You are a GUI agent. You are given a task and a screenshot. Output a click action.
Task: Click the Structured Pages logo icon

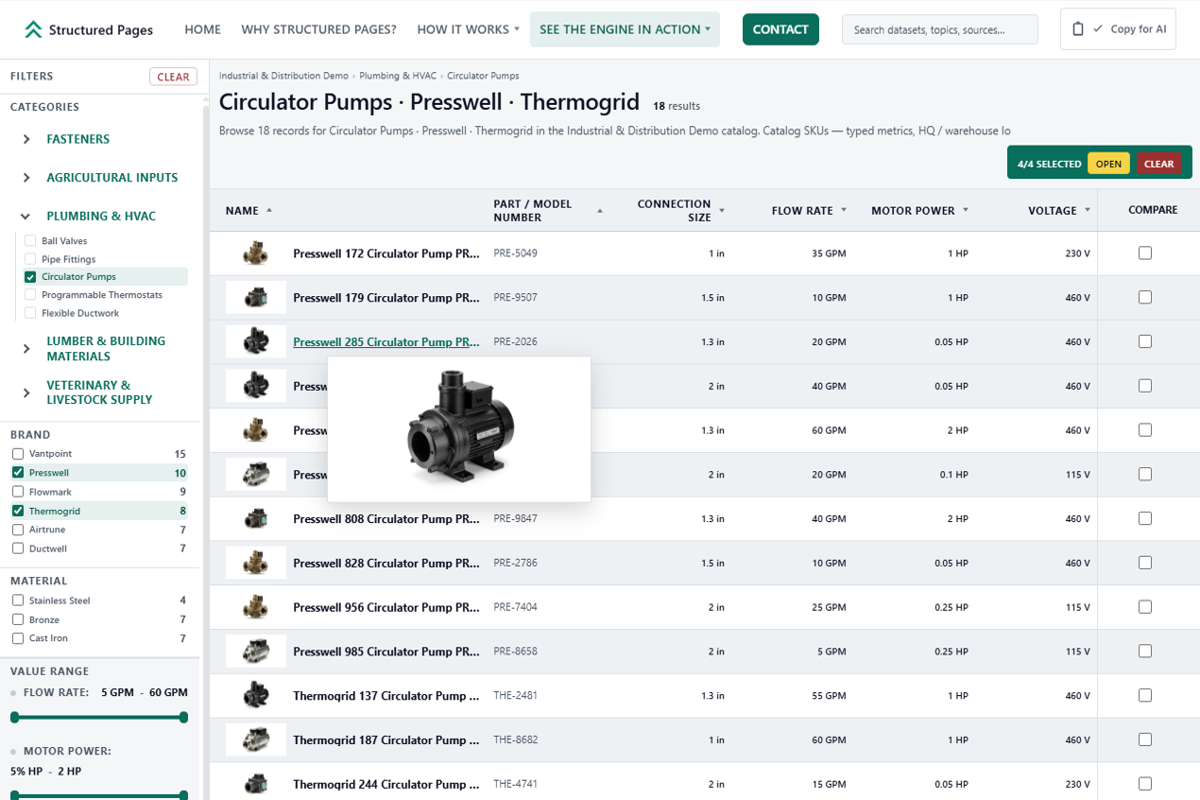pyautogui.click(x=34, y=29)
